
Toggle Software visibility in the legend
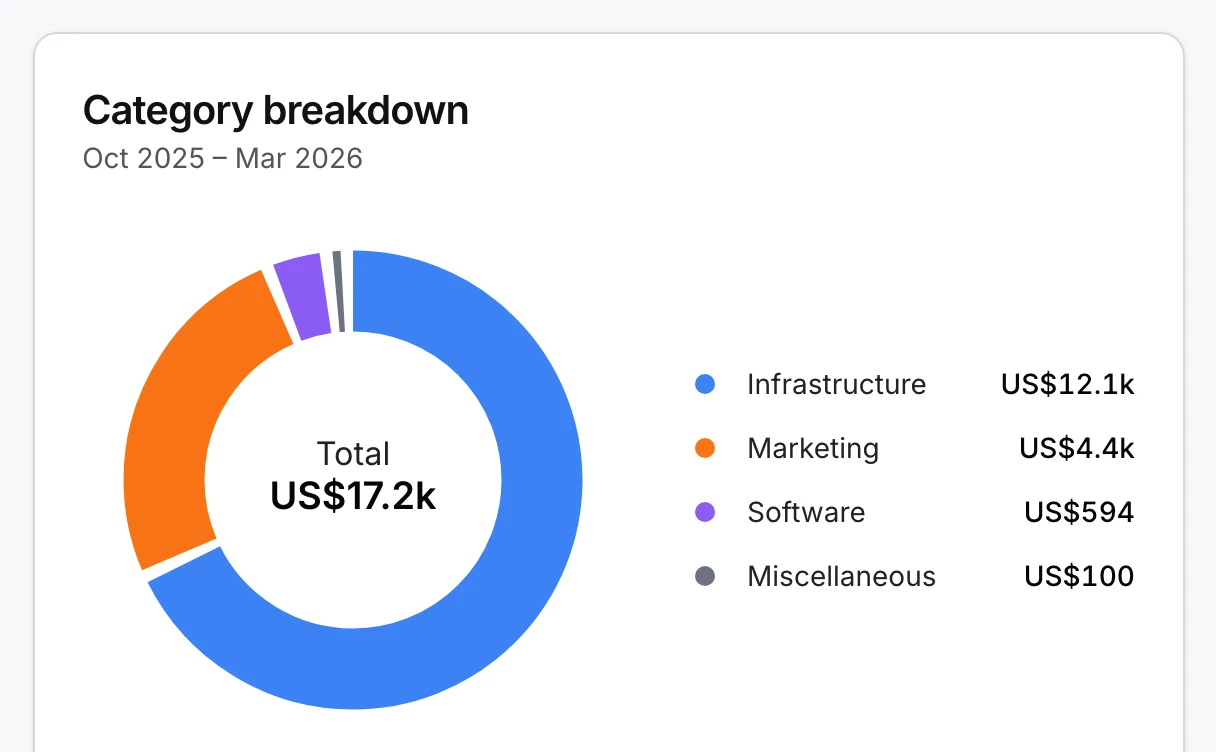pos(805,512)
